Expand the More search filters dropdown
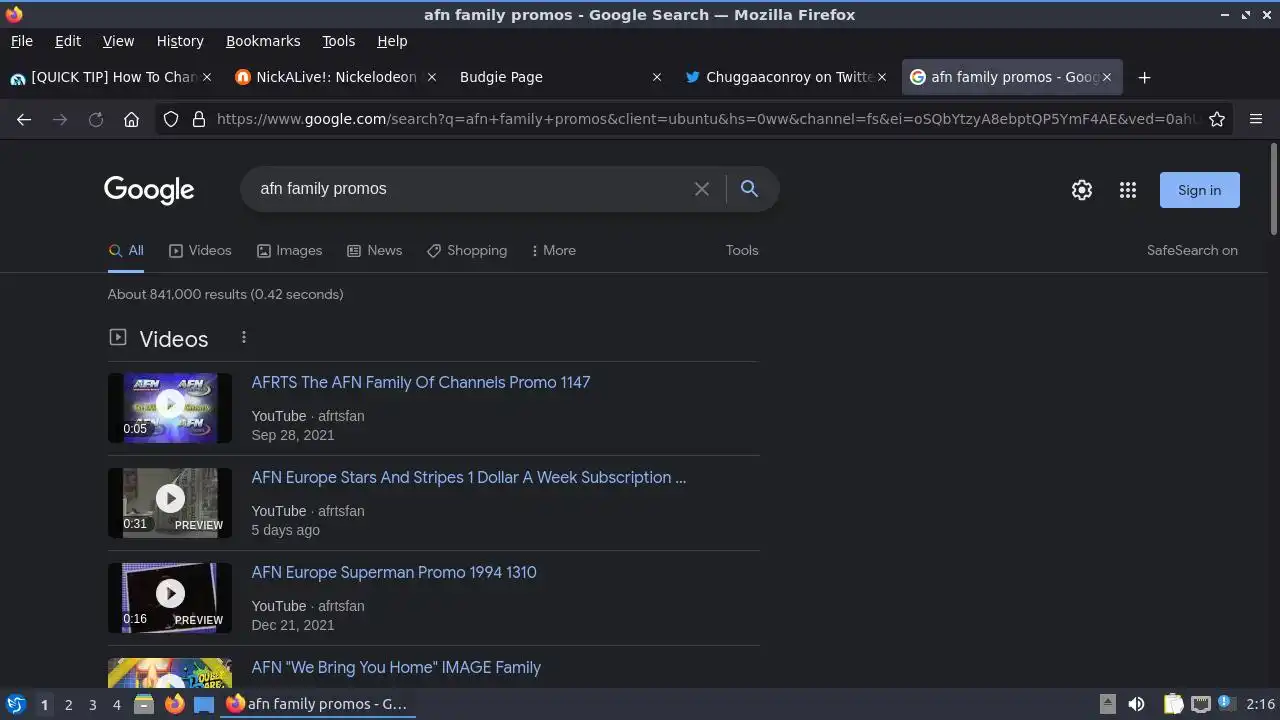The width and height of the screenshot is (1280, 720). click(554, 250)
